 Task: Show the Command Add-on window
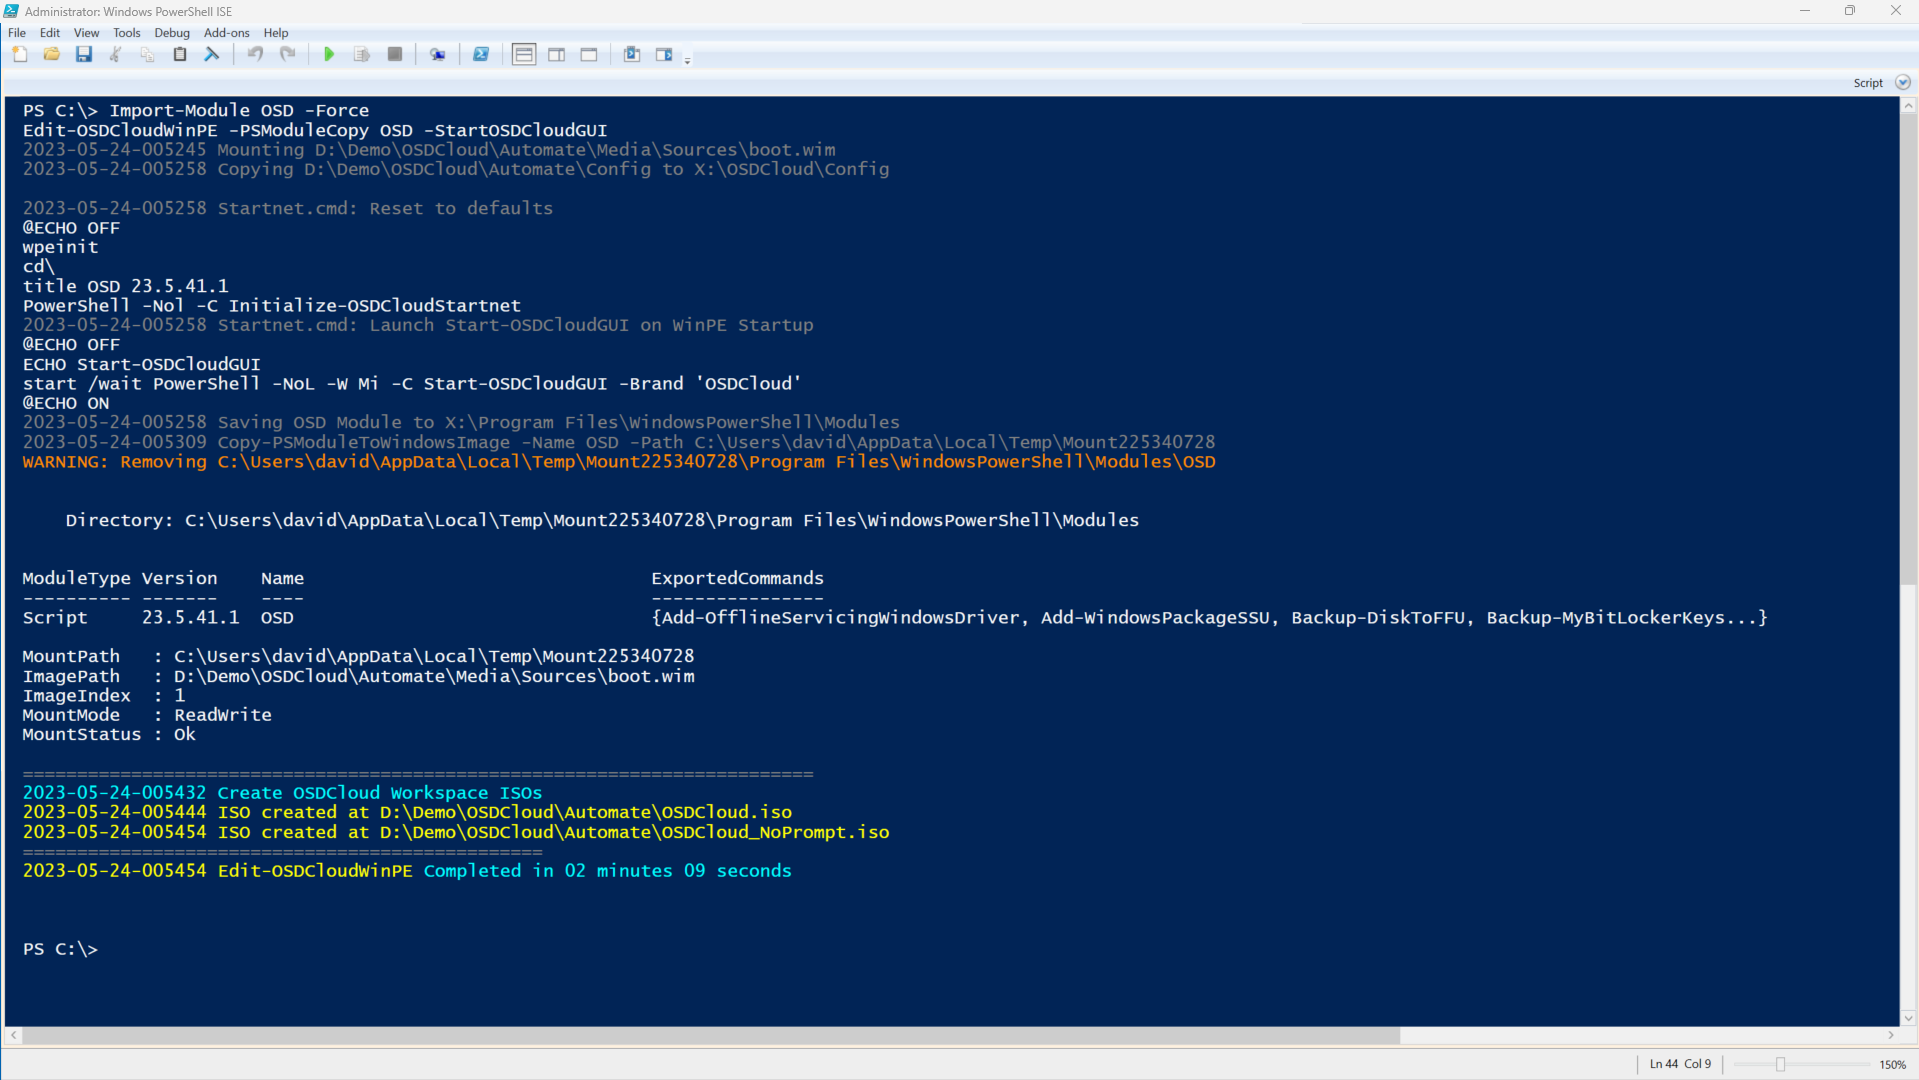(664, 55)
